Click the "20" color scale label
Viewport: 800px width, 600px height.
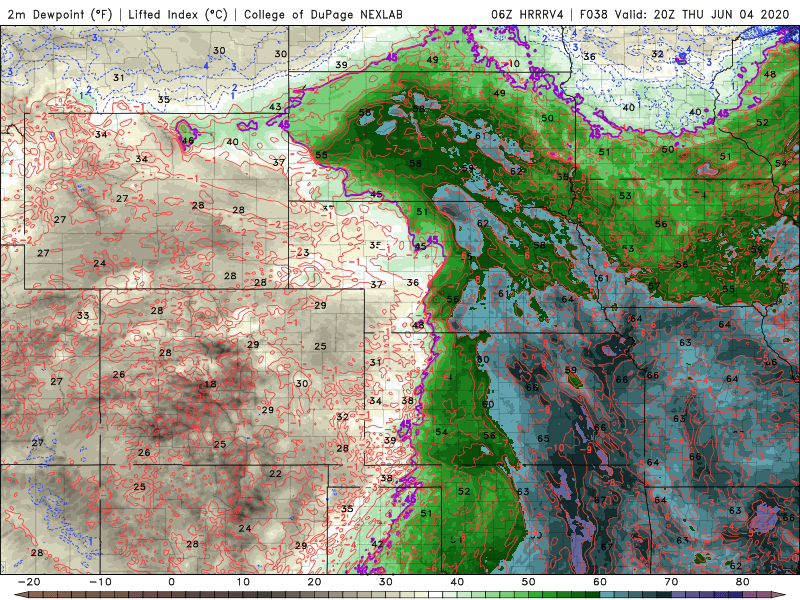[x=314, y=582]
